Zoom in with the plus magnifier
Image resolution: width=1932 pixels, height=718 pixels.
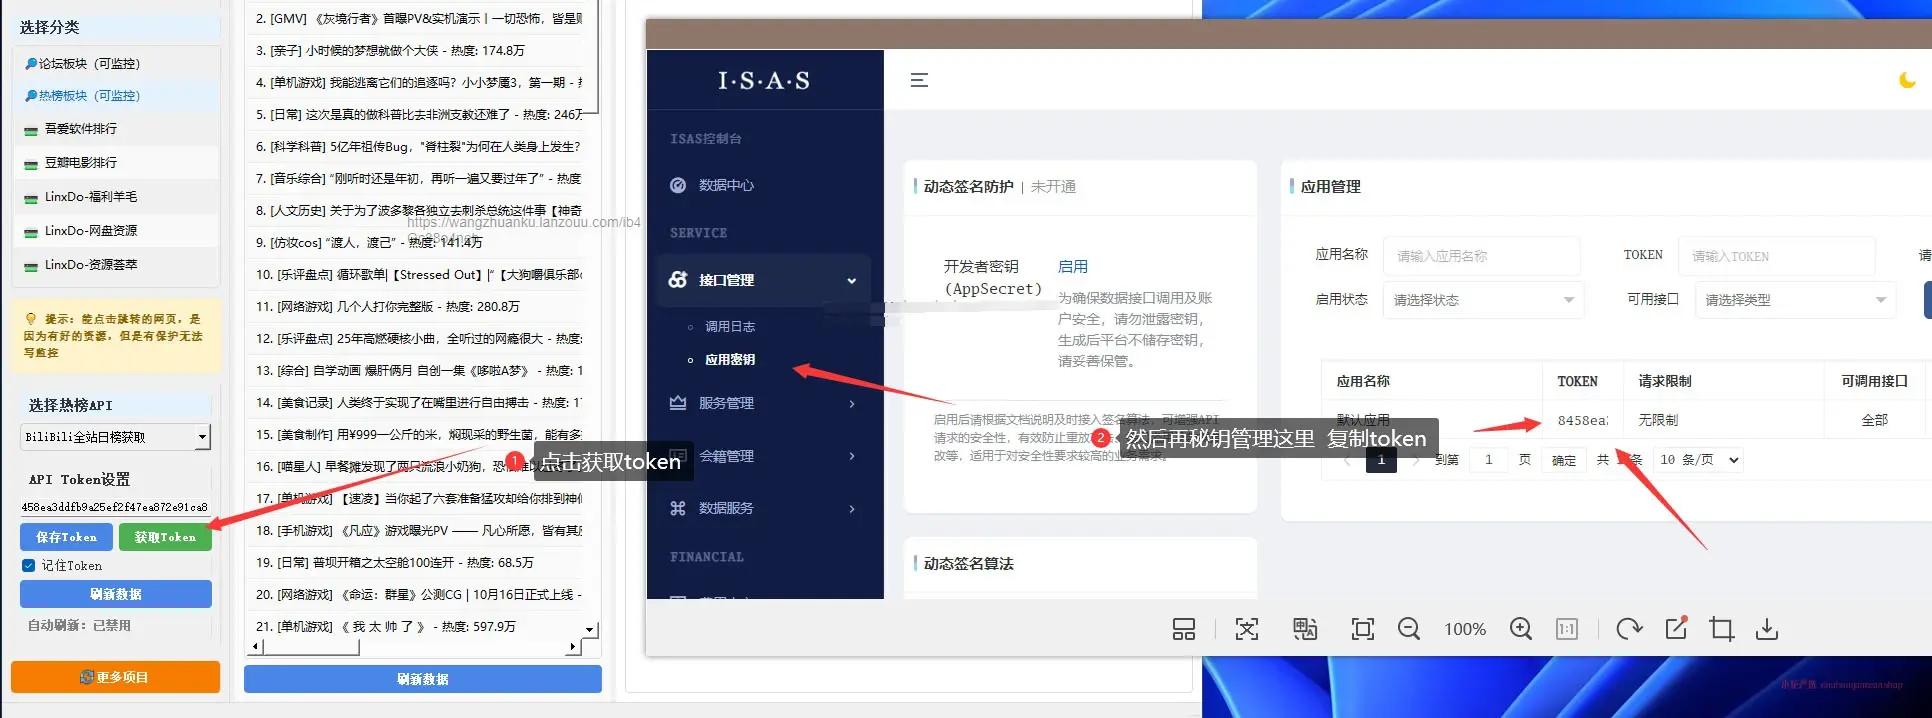coord(1521,629)
